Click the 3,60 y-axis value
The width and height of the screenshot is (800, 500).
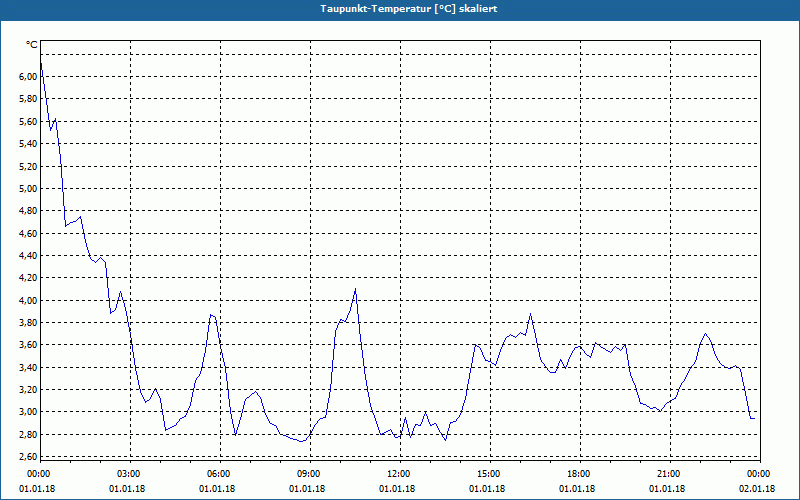[28, 345]
